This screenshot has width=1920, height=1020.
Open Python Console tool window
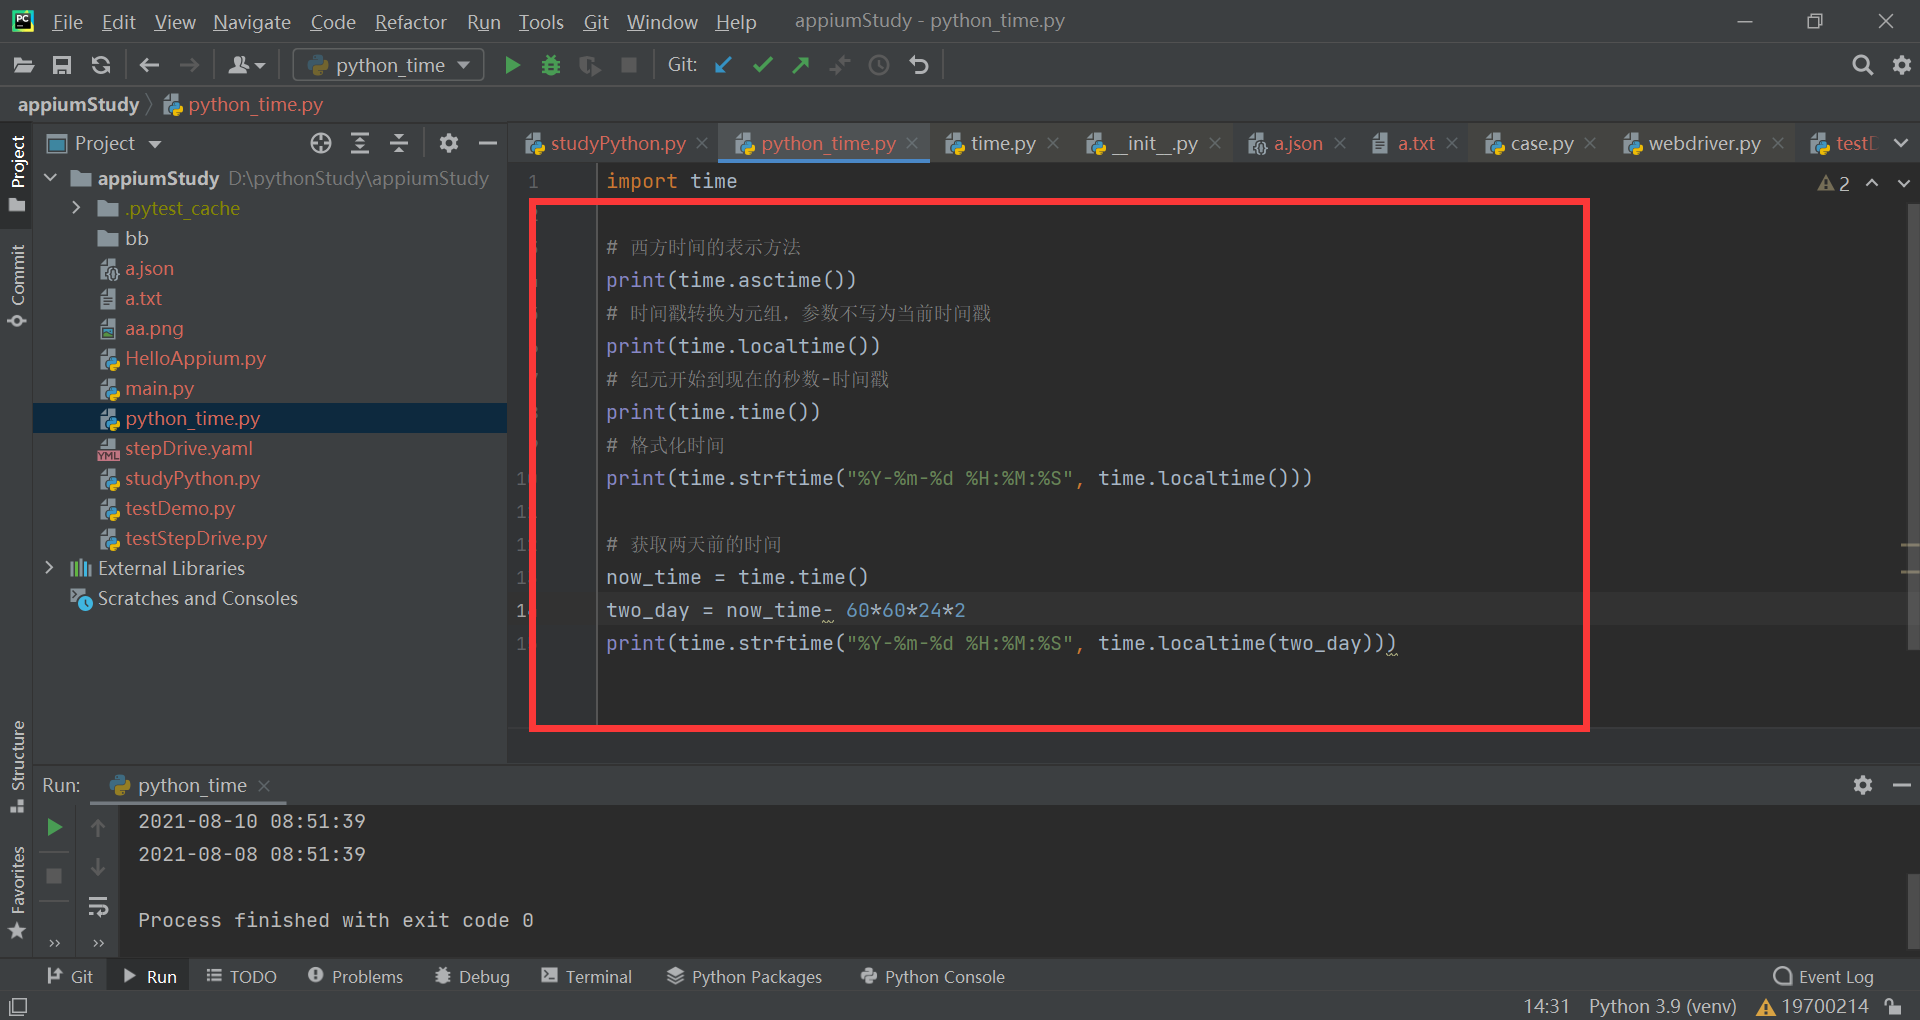pos(932,976)
